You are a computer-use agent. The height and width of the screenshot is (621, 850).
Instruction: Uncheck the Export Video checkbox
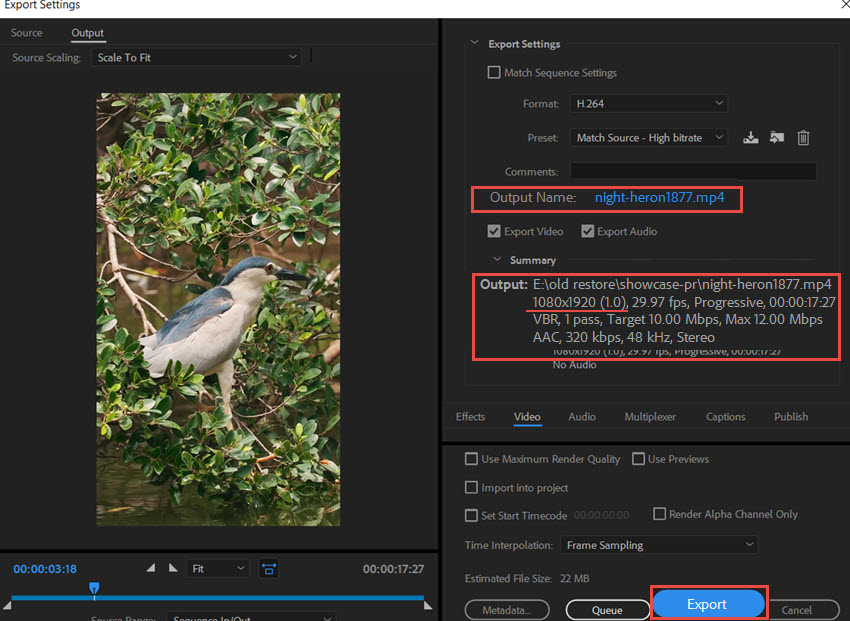pyautogui.click(x=494, y=231)
